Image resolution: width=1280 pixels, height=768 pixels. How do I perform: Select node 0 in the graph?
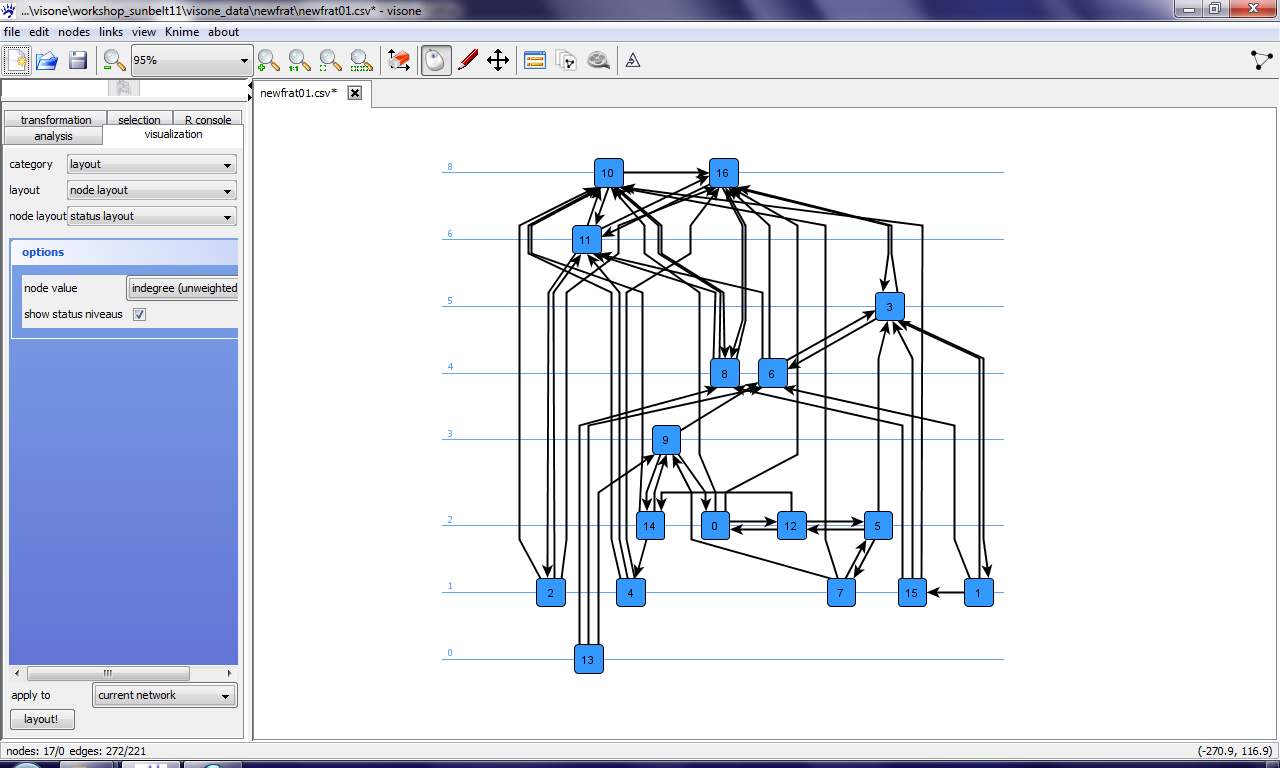coord(715,526)
